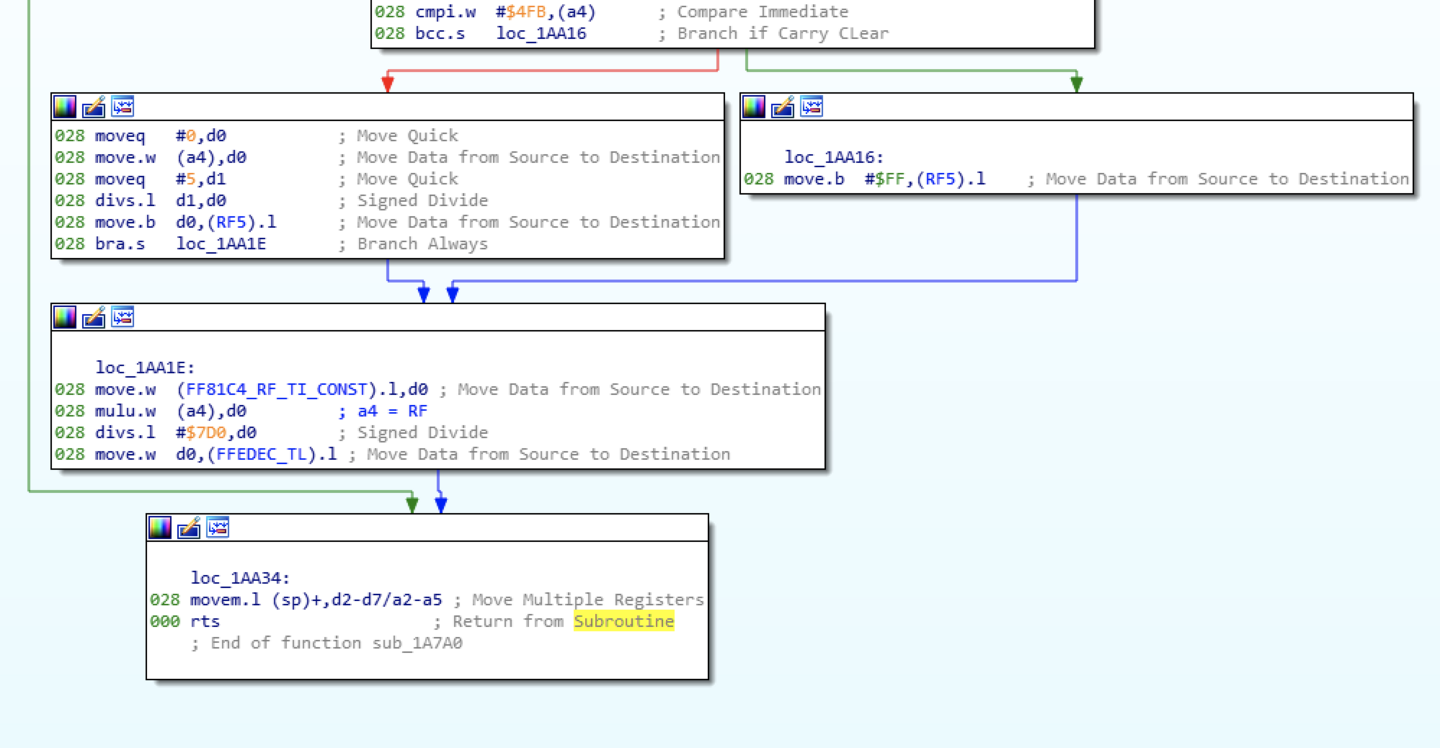Image resolution: width=1440 pixels, height=748 pixels.
Task: Click RF5 operand in loc_1AA16 block
Action: click(x=940, y=179)
